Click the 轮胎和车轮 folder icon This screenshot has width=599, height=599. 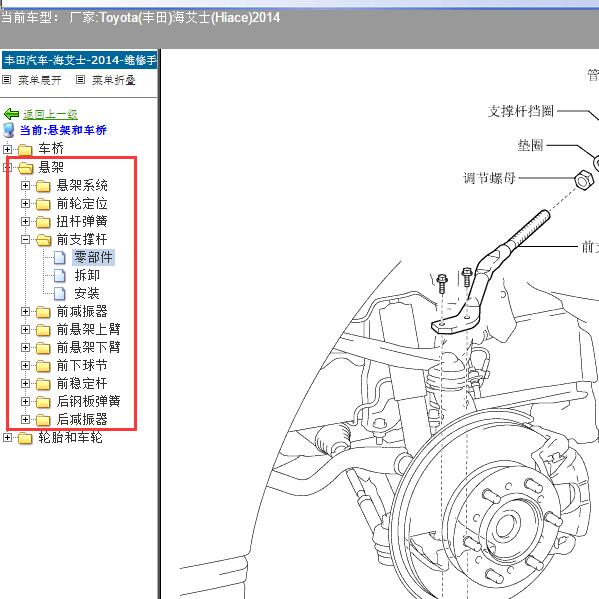25,438
